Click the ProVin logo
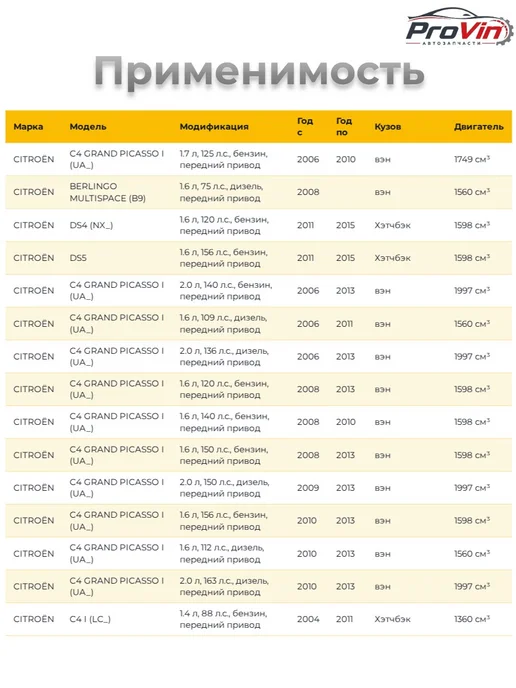The image size is (516, 688). tap(459, 27)
